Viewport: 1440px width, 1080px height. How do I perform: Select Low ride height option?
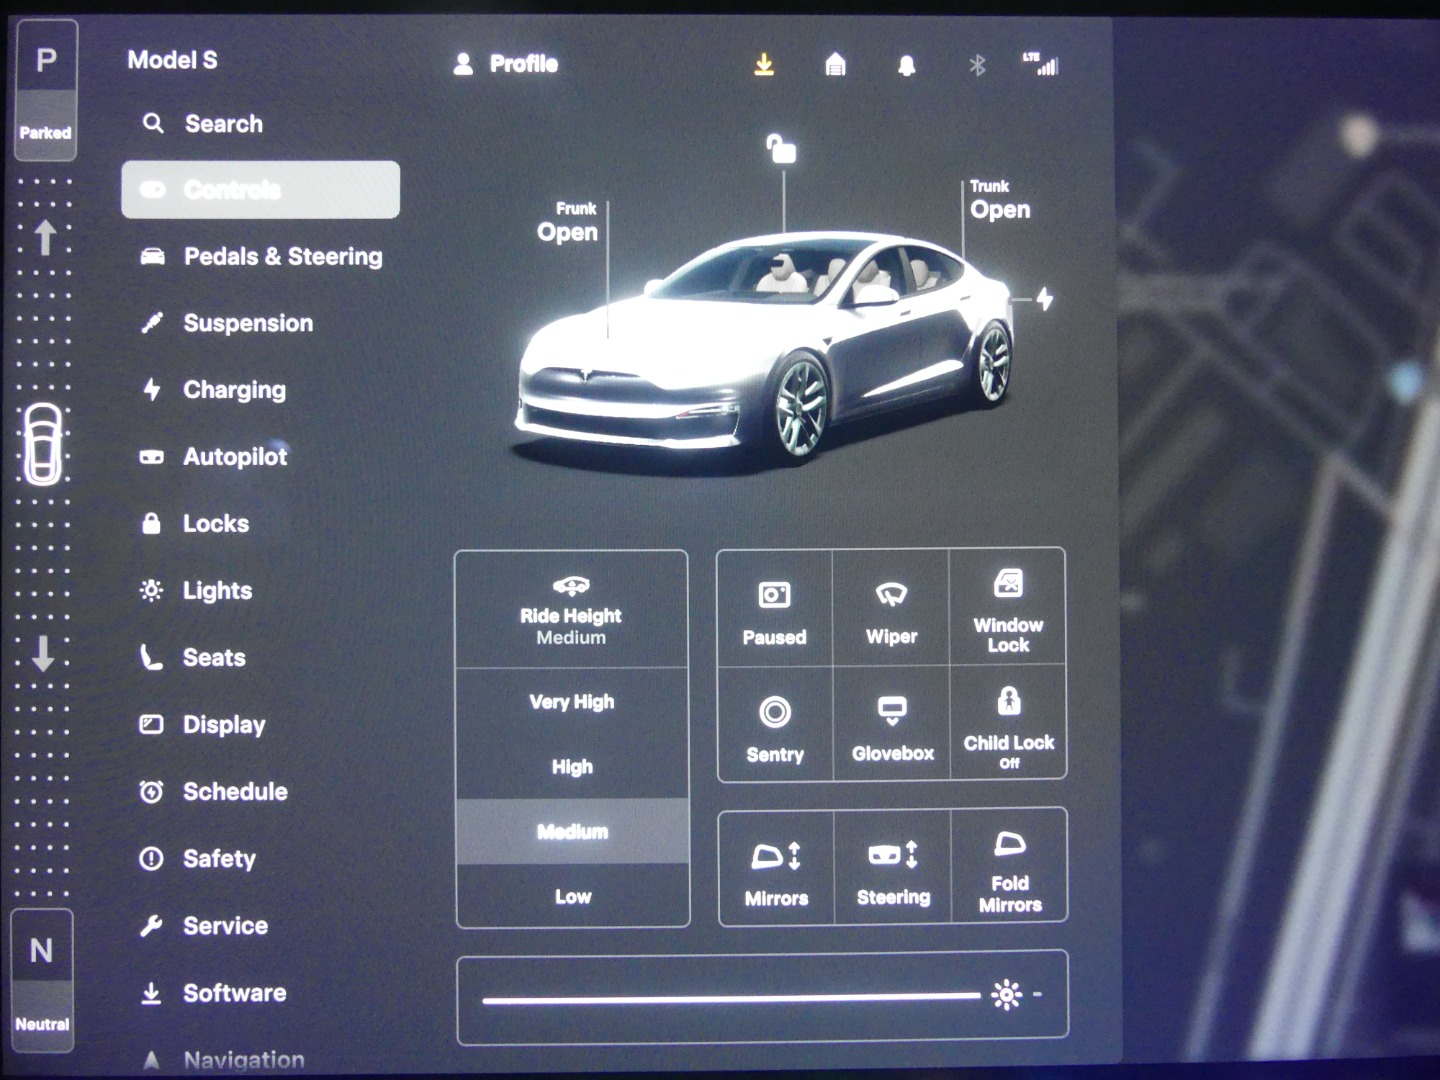click(x=573, y=896)
